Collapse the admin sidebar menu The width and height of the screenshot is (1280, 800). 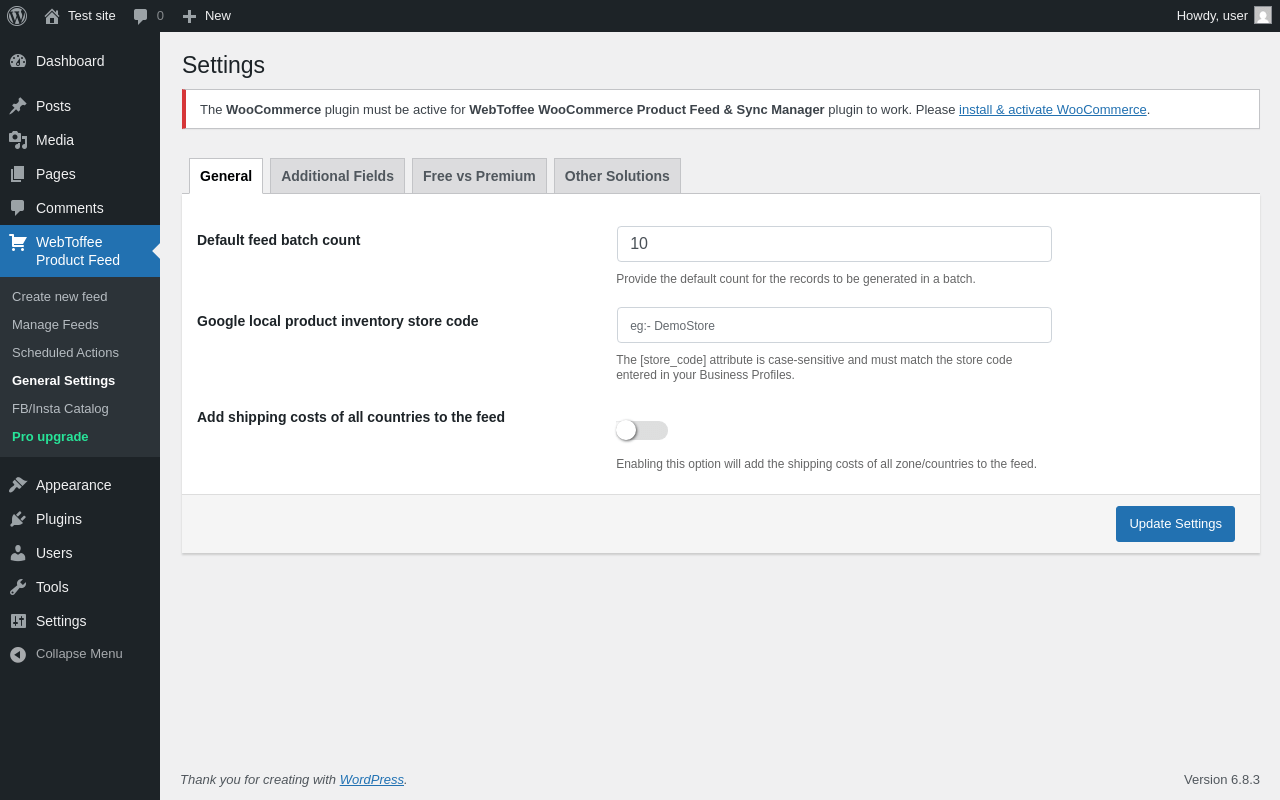point(66,654)
